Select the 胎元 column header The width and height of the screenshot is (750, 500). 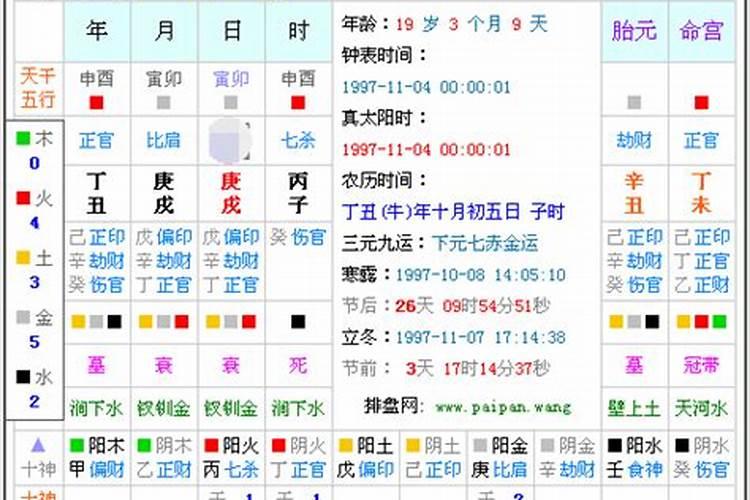pyautogui.click(x=634, y=31)
